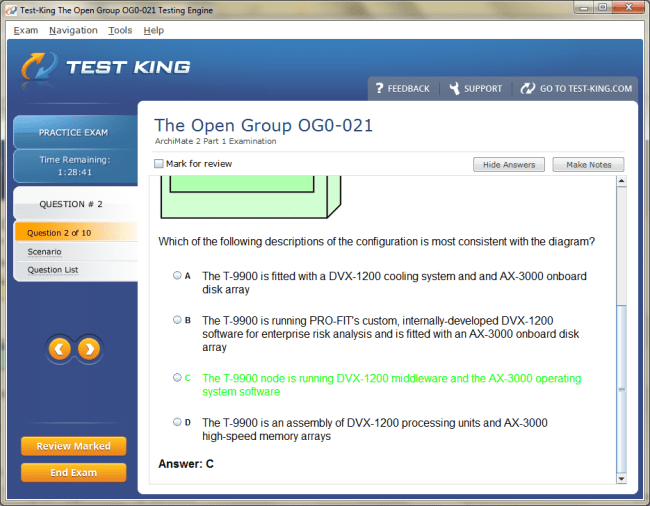Click the 'QUESTION # 2' header

click(71, 204)
